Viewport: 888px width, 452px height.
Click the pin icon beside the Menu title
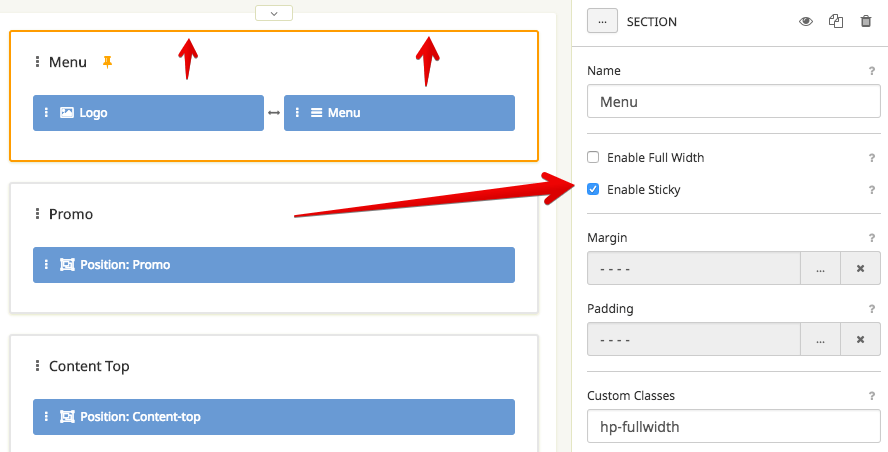(x=108, y=62)
